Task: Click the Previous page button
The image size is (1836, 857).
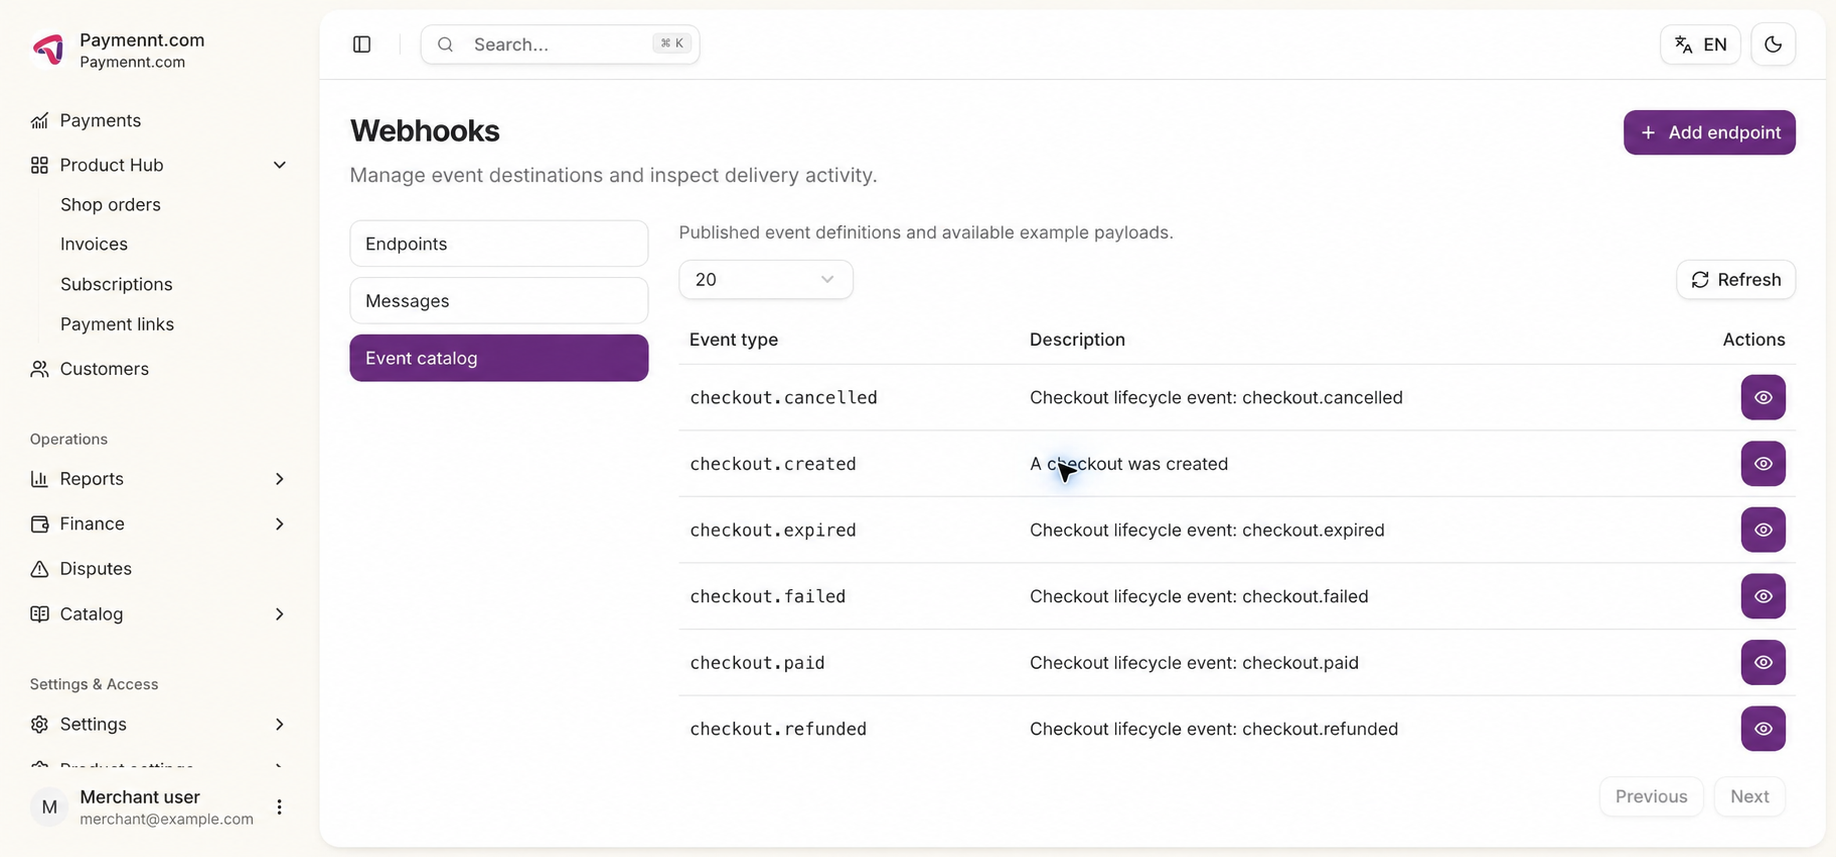Action: pos(1651,797)
